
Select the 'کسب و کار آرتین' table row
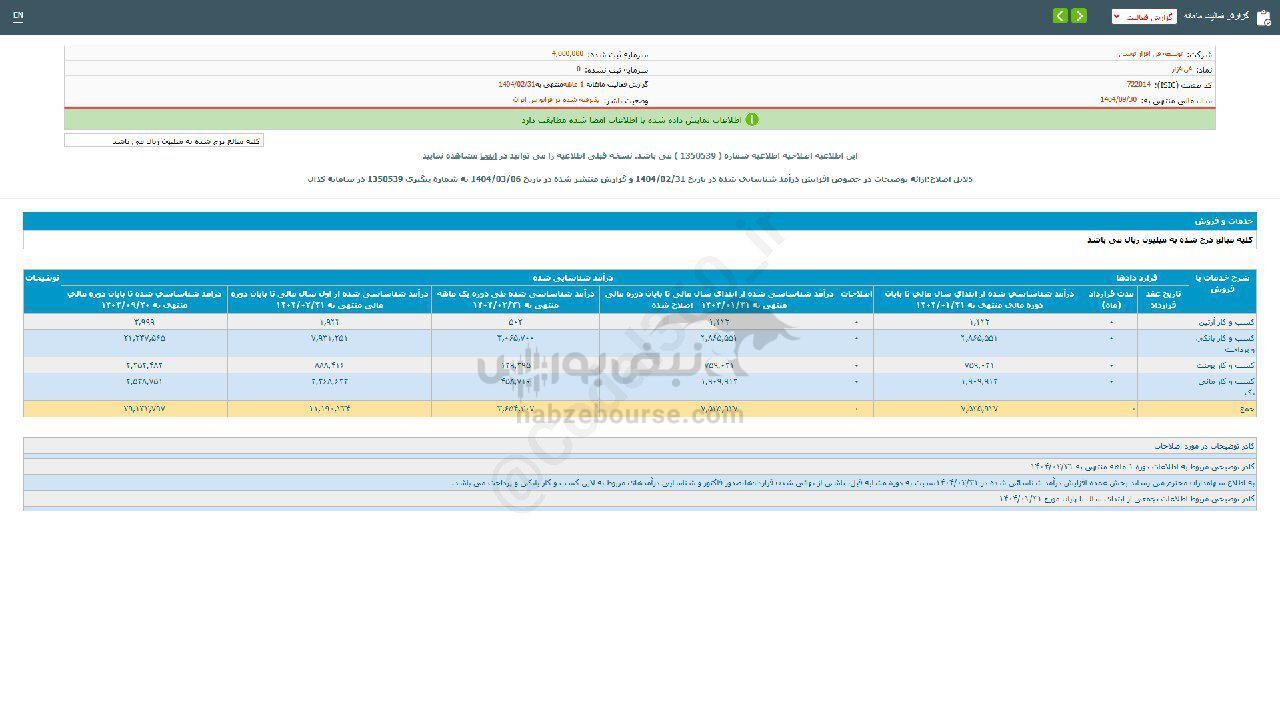(1221, 322)
